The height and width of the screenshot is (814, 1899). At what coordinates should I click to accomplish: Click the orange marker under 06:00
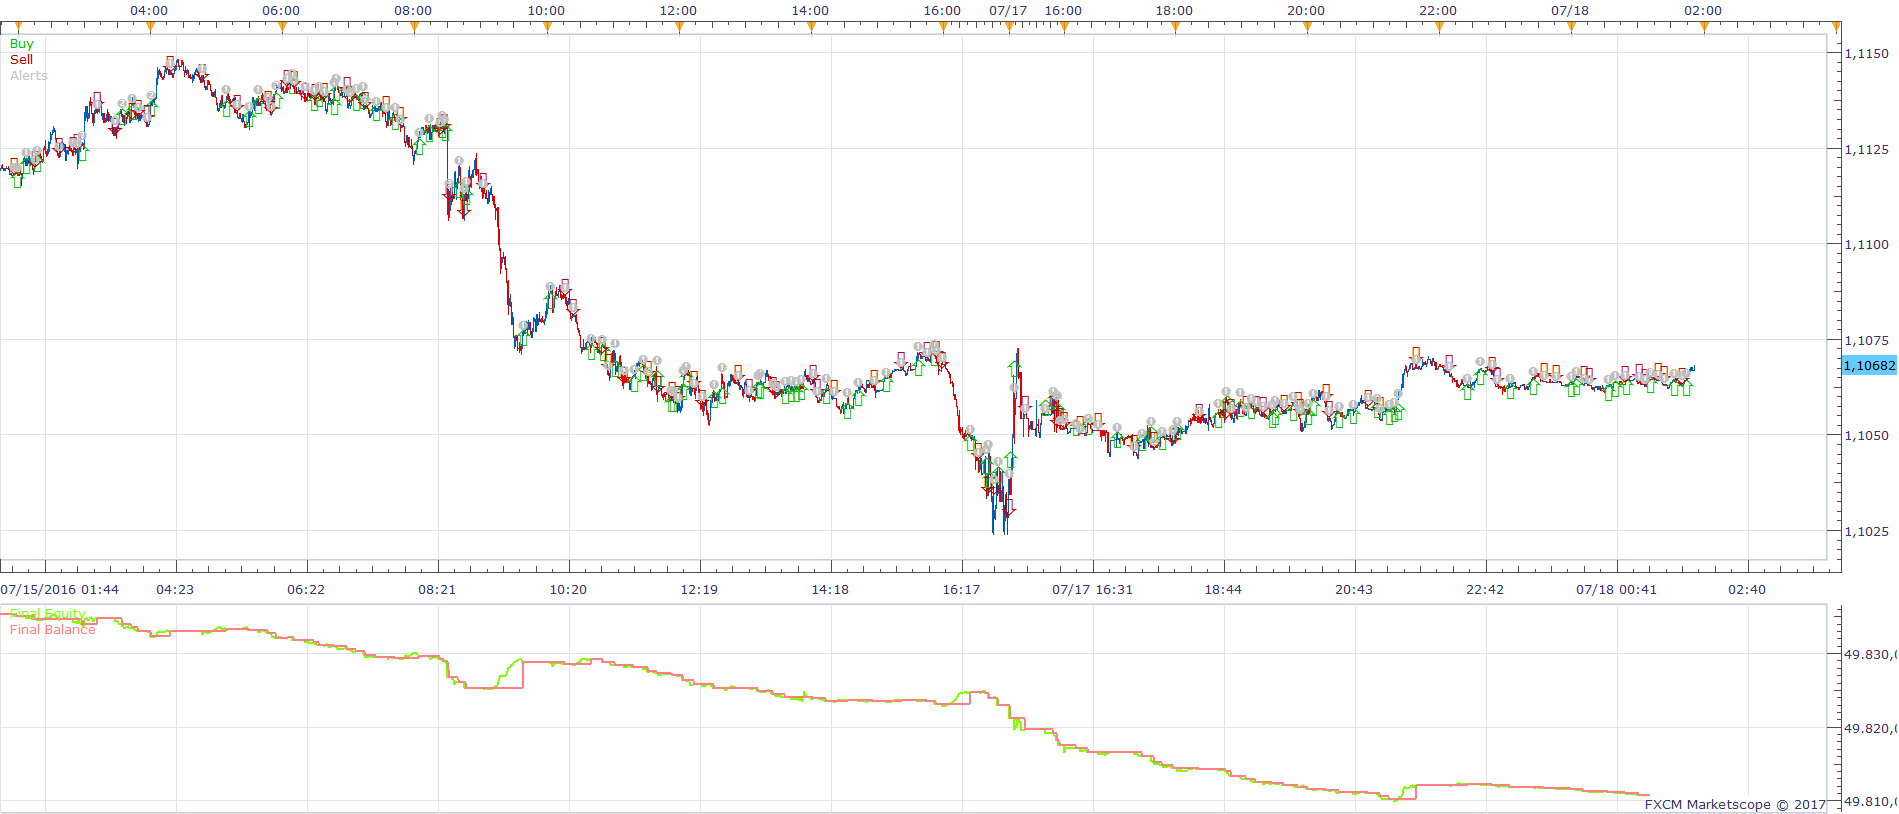[x=282, y=28]
